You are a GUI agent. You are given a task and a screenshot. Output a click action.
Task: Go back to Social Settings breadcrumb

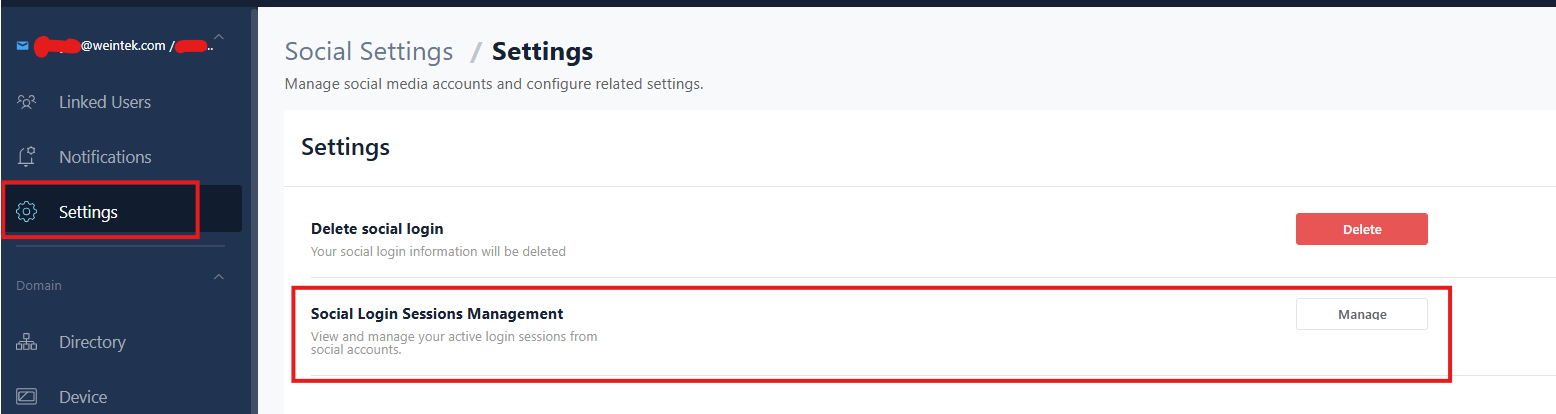point(369,52)
